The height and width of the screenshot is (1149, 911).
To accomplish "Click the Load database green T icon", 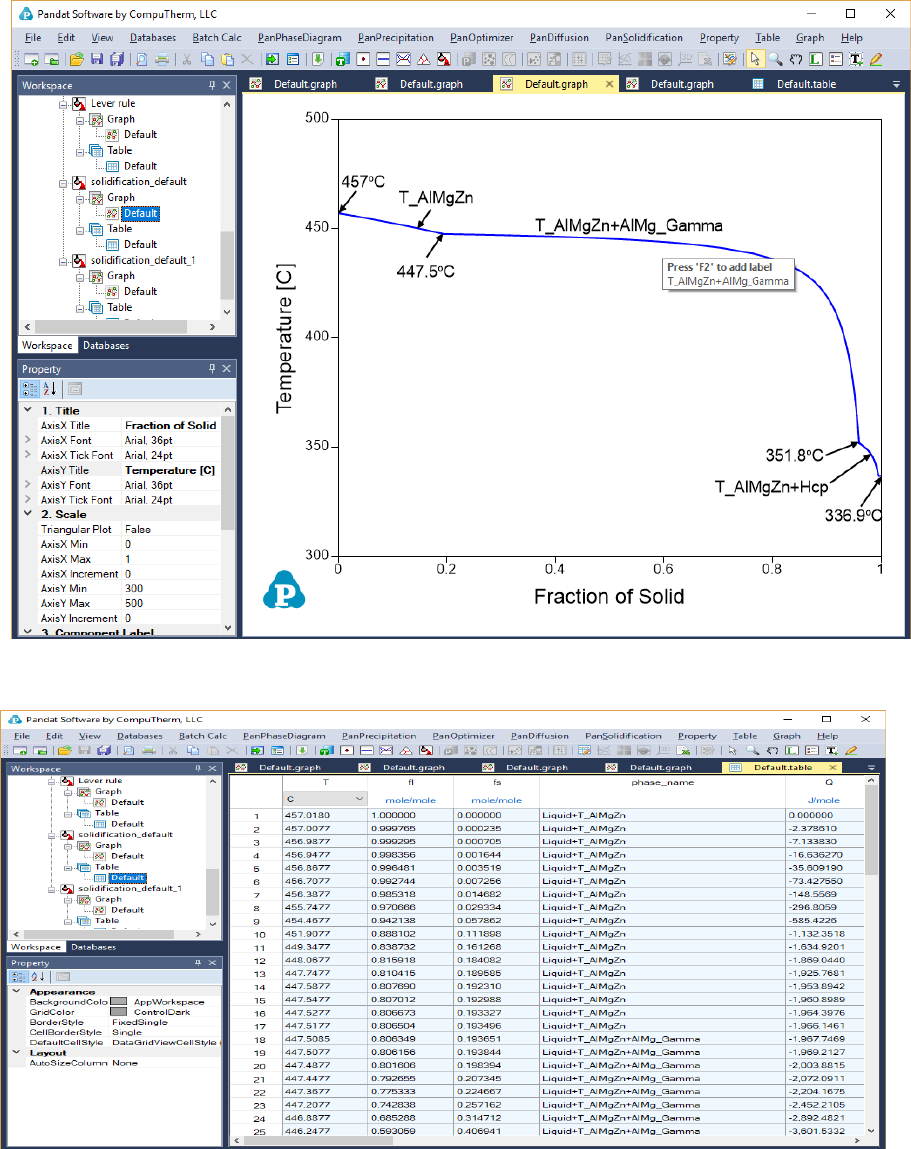I will (343, 59).
